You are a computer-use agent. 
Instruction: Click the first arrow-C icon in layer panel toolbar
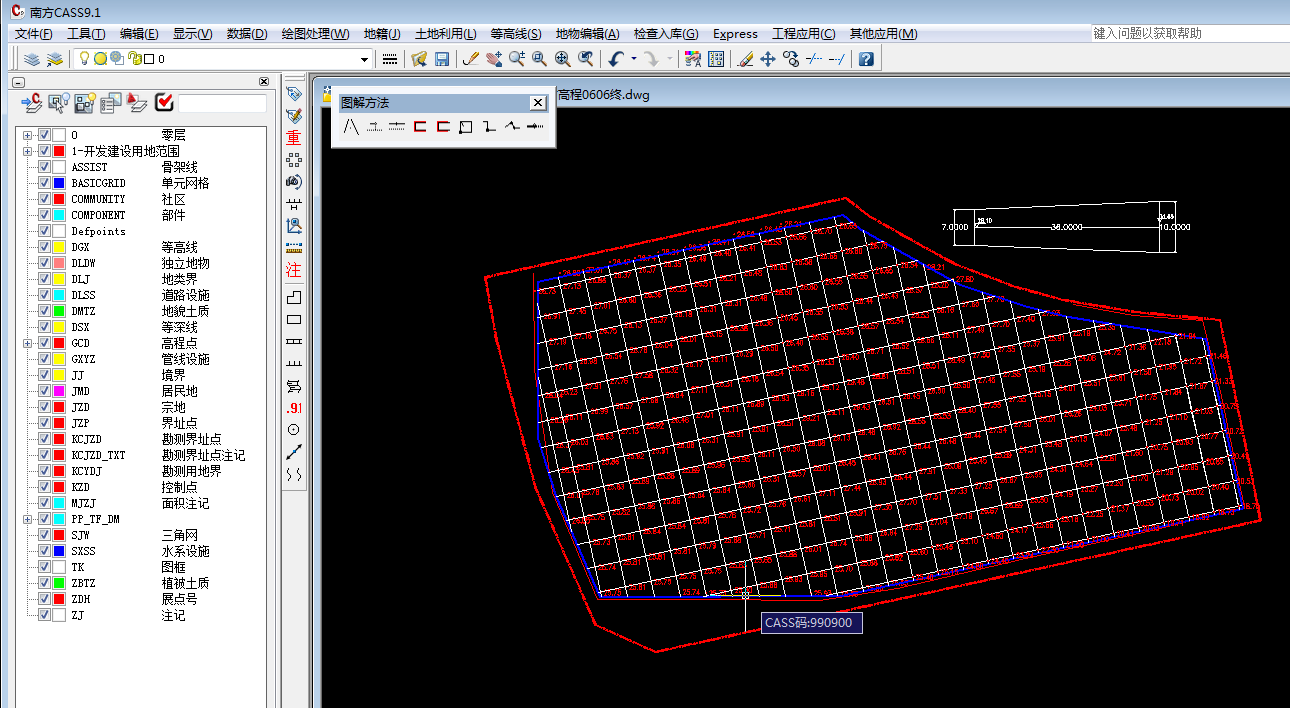coord(31,102)
